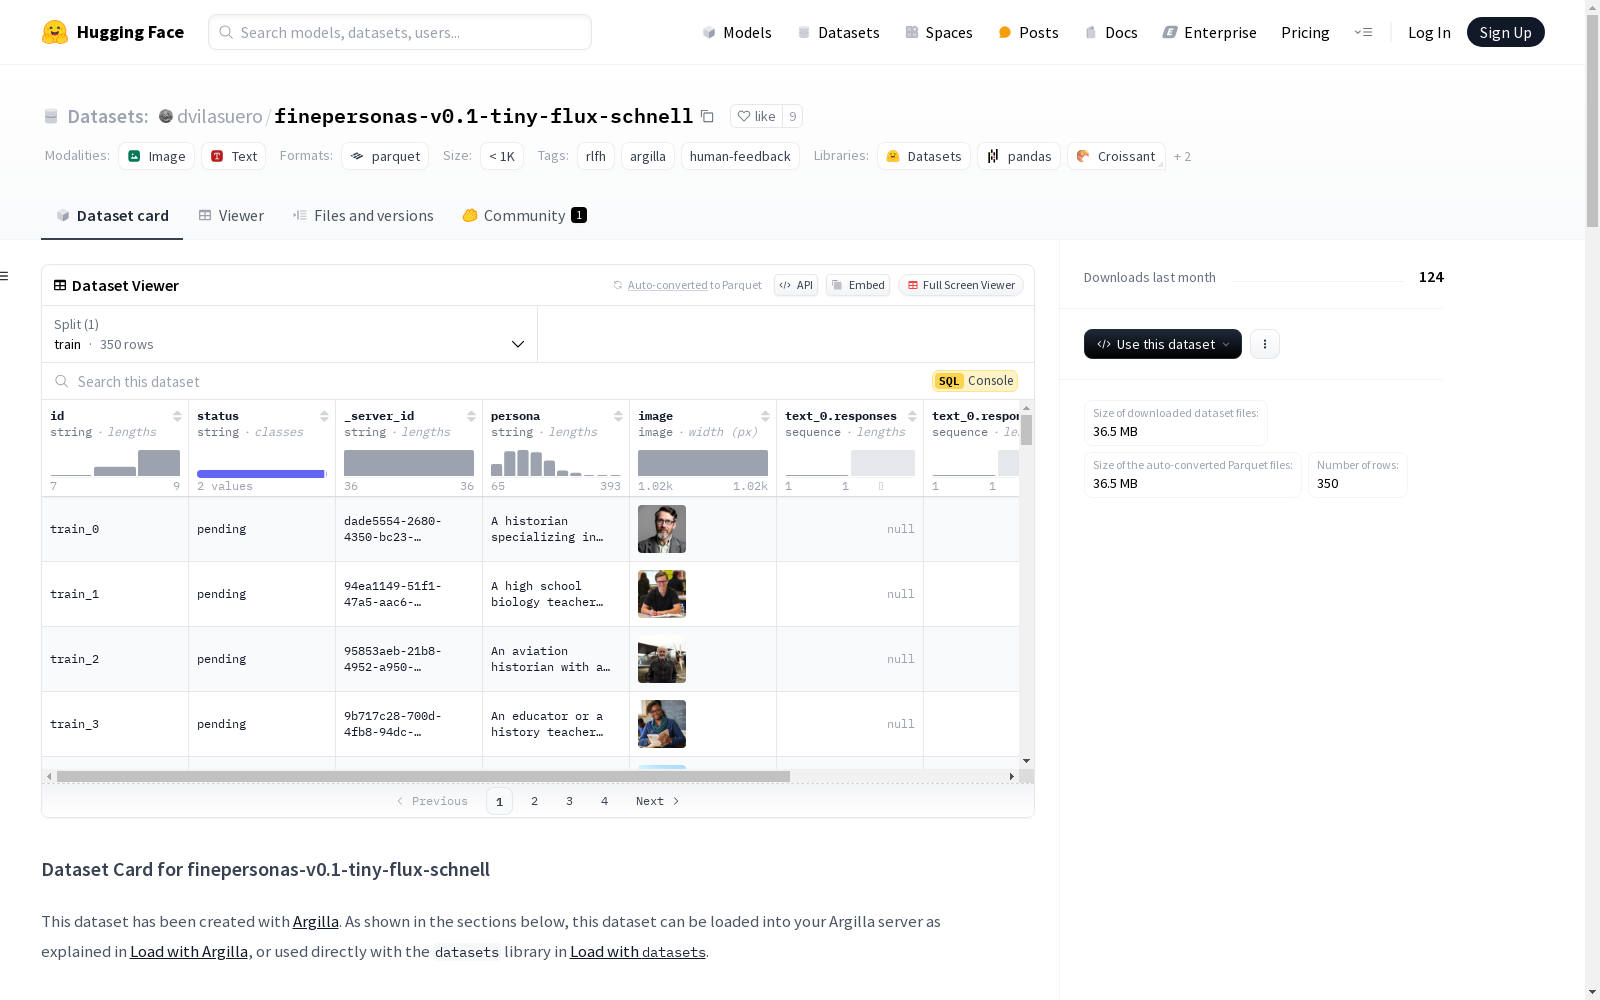The image size is (1600, 1000).
Task: Expand the Split train dropdown
Action: [290, 334]
